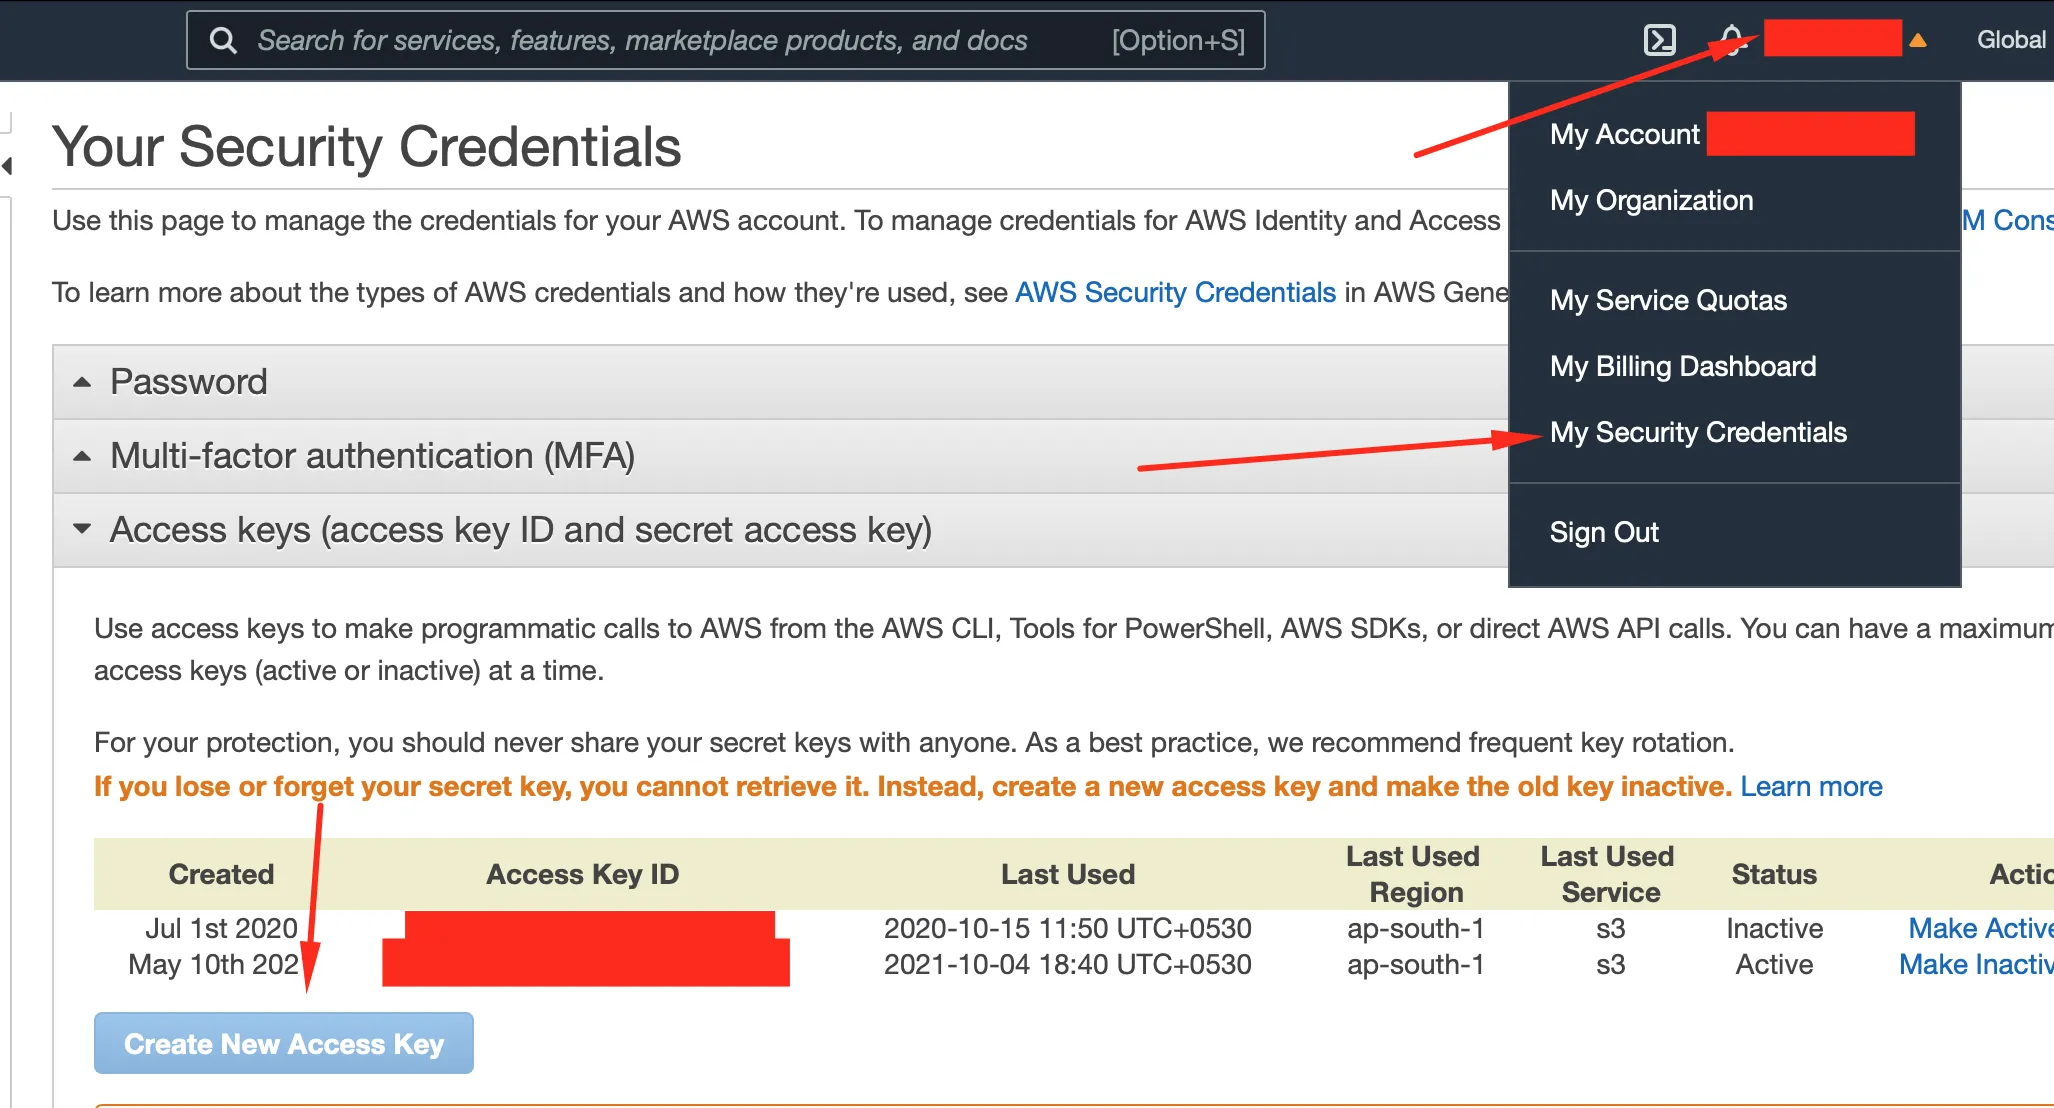Screen dimensions: 2054x1108
Task: Click the Learn more link
Action: pyautogui.click(x=1810, y=786)
